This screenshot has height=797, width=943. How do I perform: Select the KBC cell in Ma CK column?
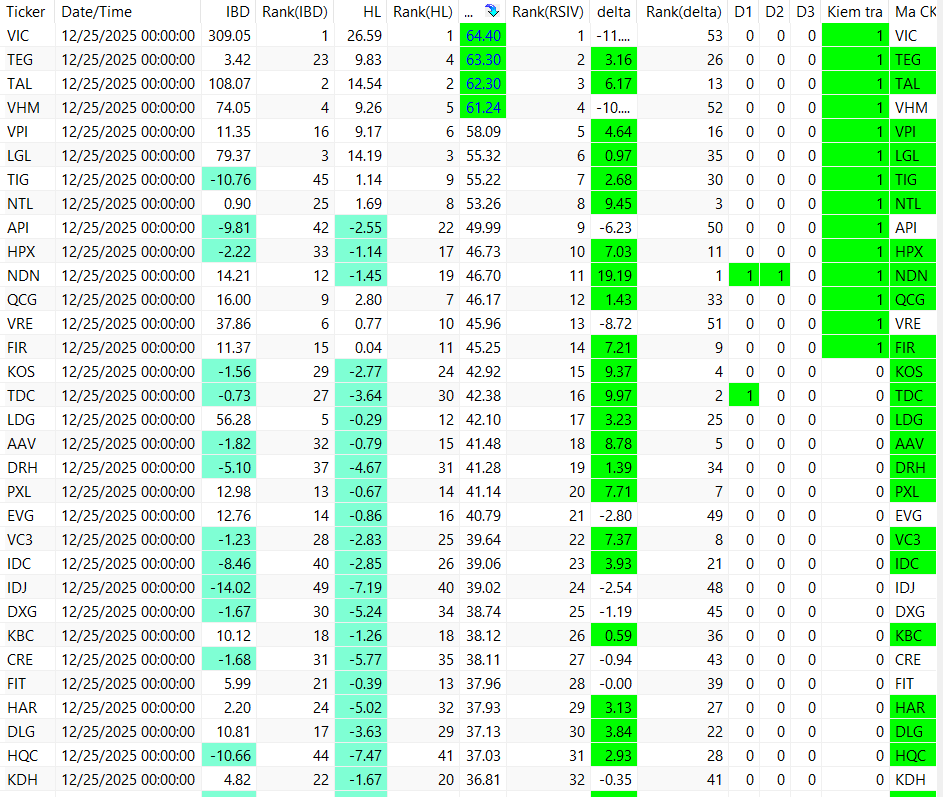tap(912, 636)
